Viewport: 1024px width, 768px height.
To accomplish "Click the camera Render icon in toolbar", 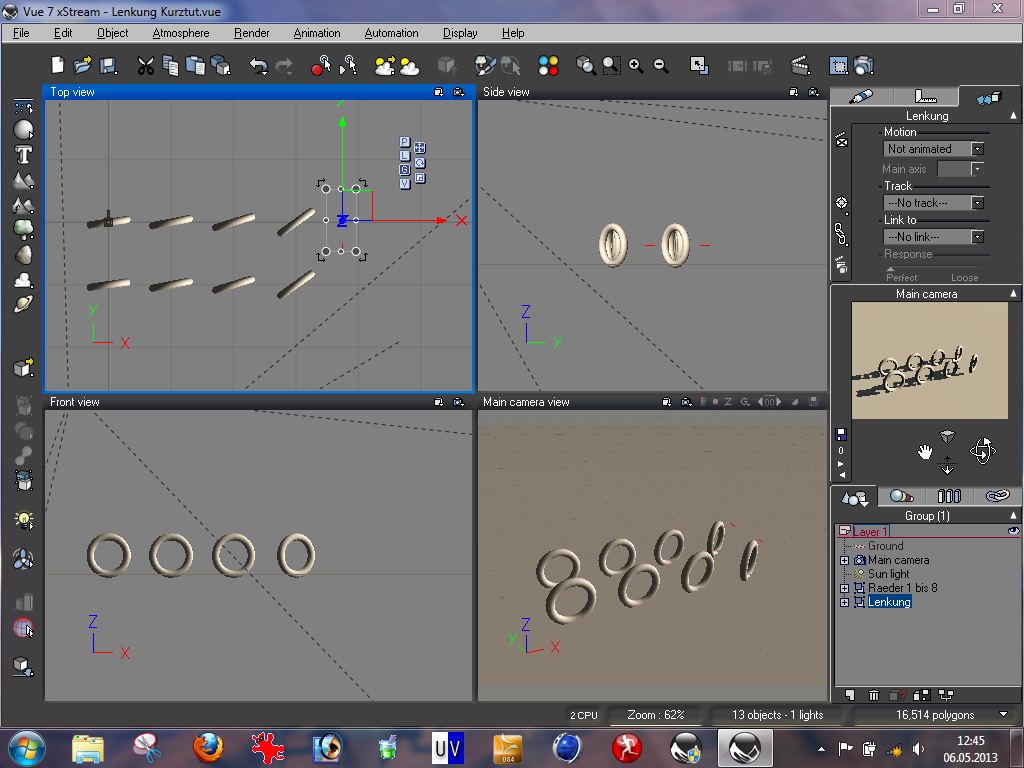I will click(x=864, y=66).
